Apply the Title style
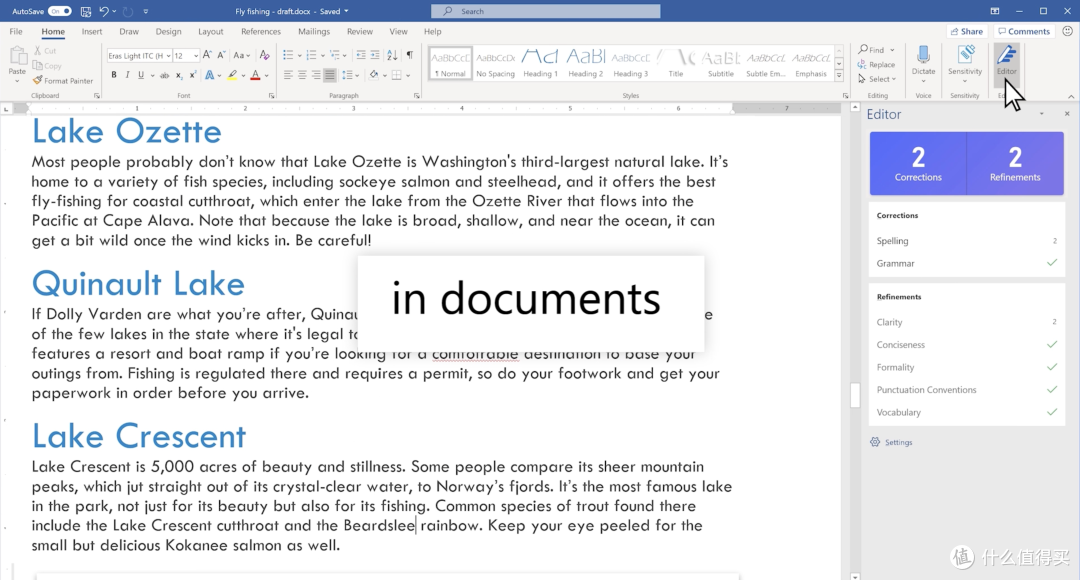 (676, 63)
